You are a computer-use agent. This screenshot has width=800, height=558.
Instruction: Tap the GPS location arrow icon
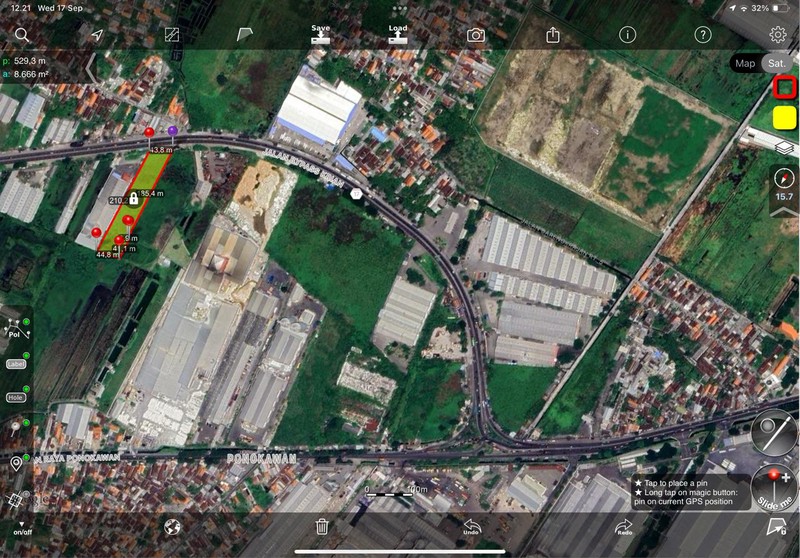(97, 35)
